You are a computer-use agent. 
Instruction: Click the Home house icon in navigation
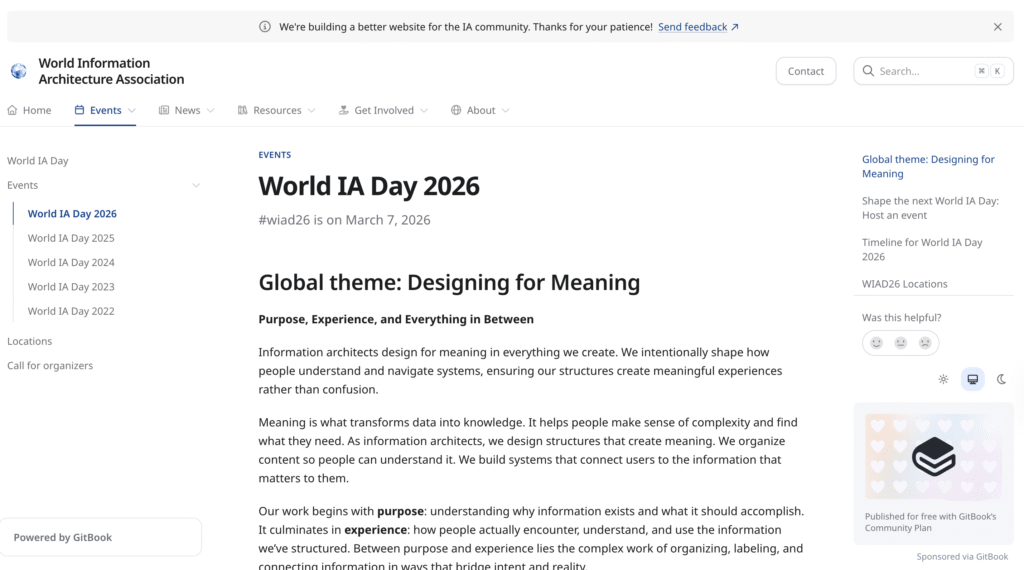point(13,110)
